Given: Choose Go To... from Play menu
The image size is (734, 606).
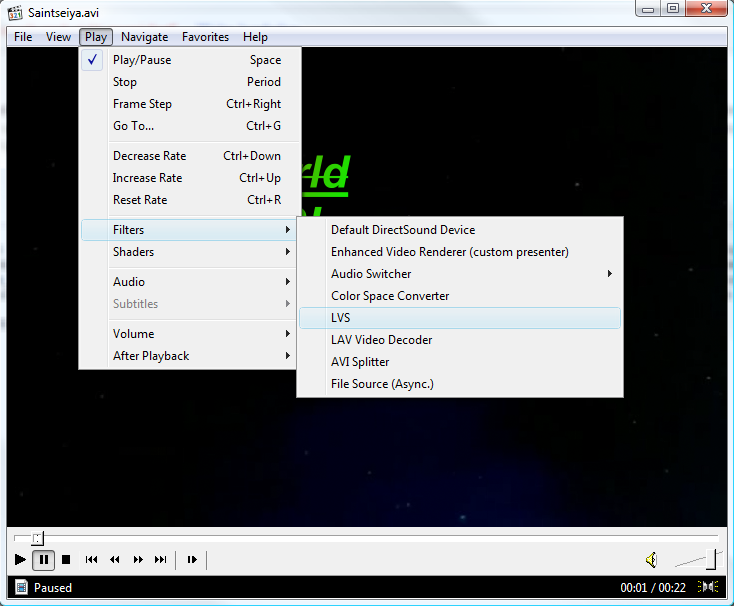Looking at the screenshot, I should coord(134,126).
